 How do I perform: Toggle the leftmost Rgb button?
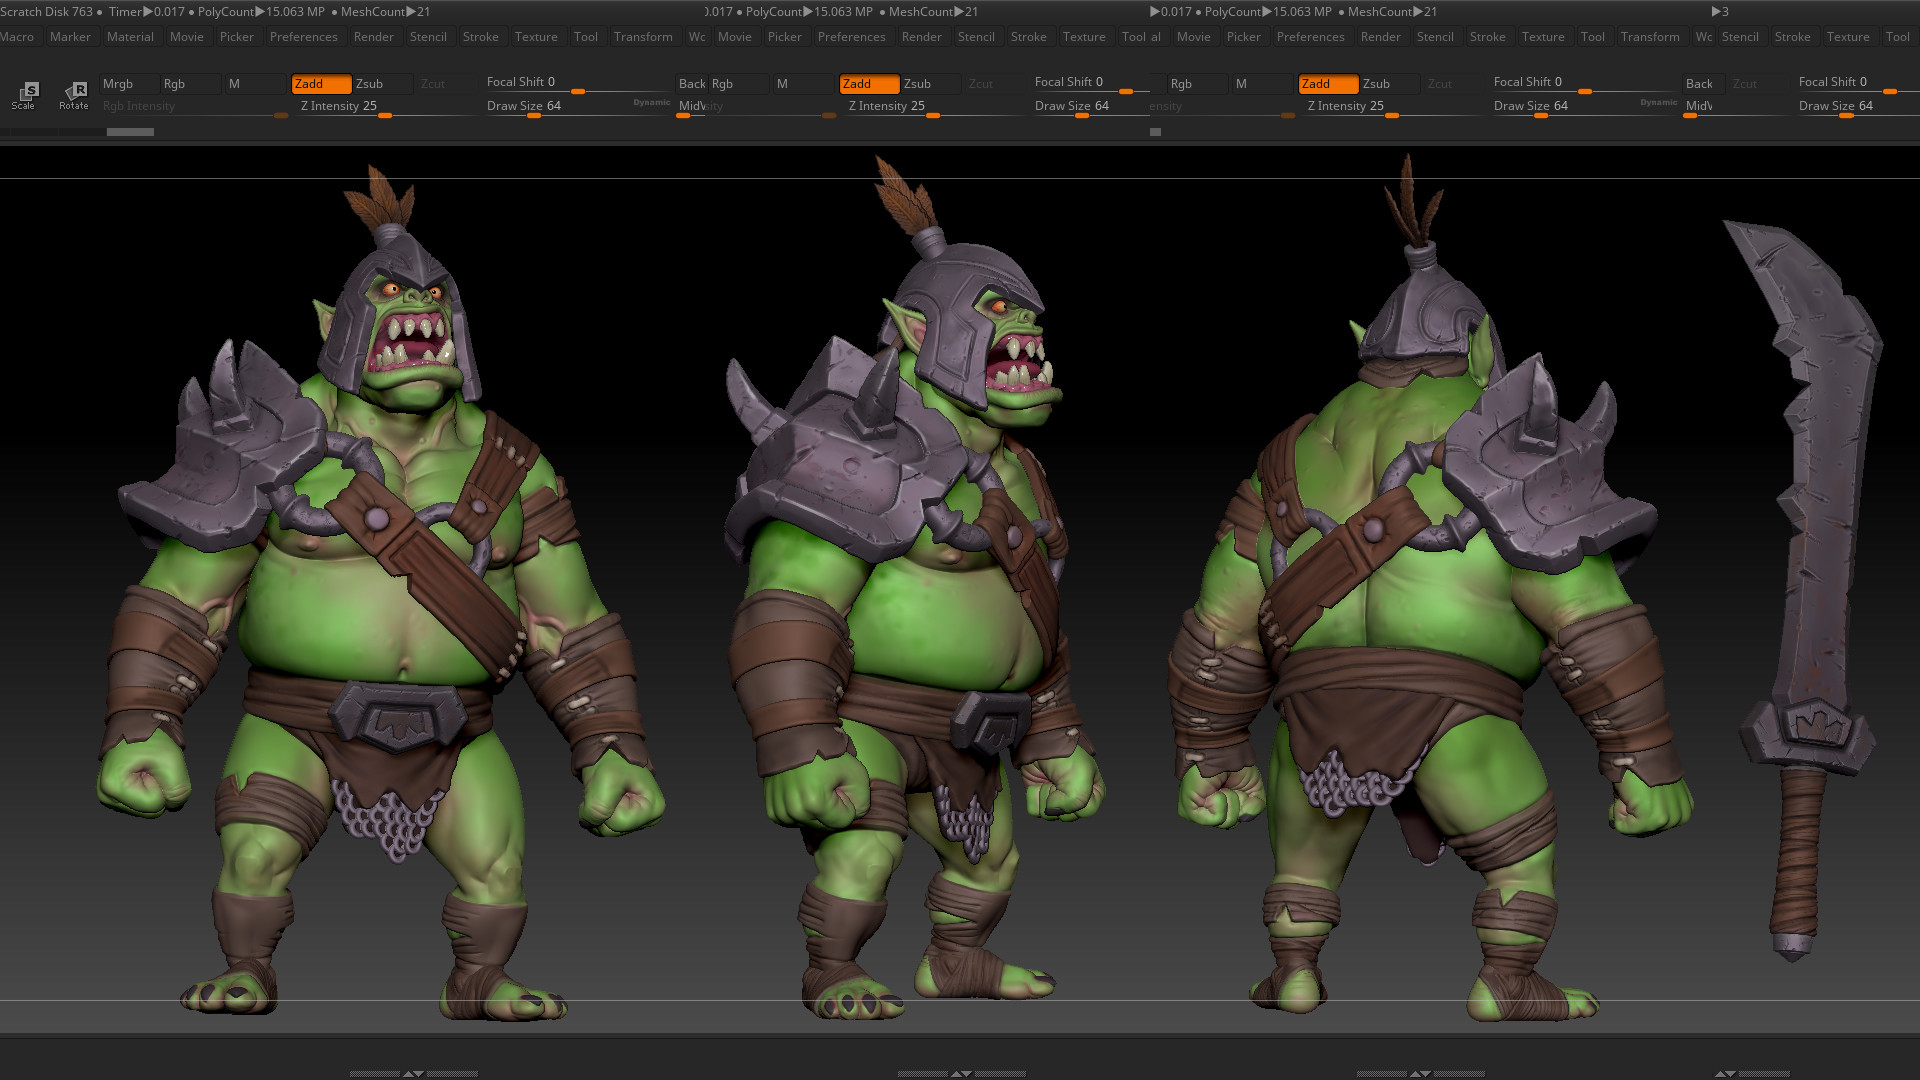click(x=188, y=84)
